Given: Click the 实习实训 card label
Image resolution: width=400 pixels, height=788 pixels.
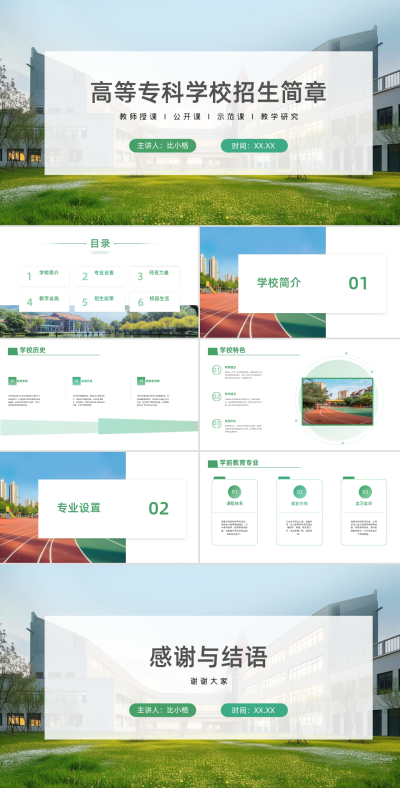Looking at the screenshot, I should (365, 504).
